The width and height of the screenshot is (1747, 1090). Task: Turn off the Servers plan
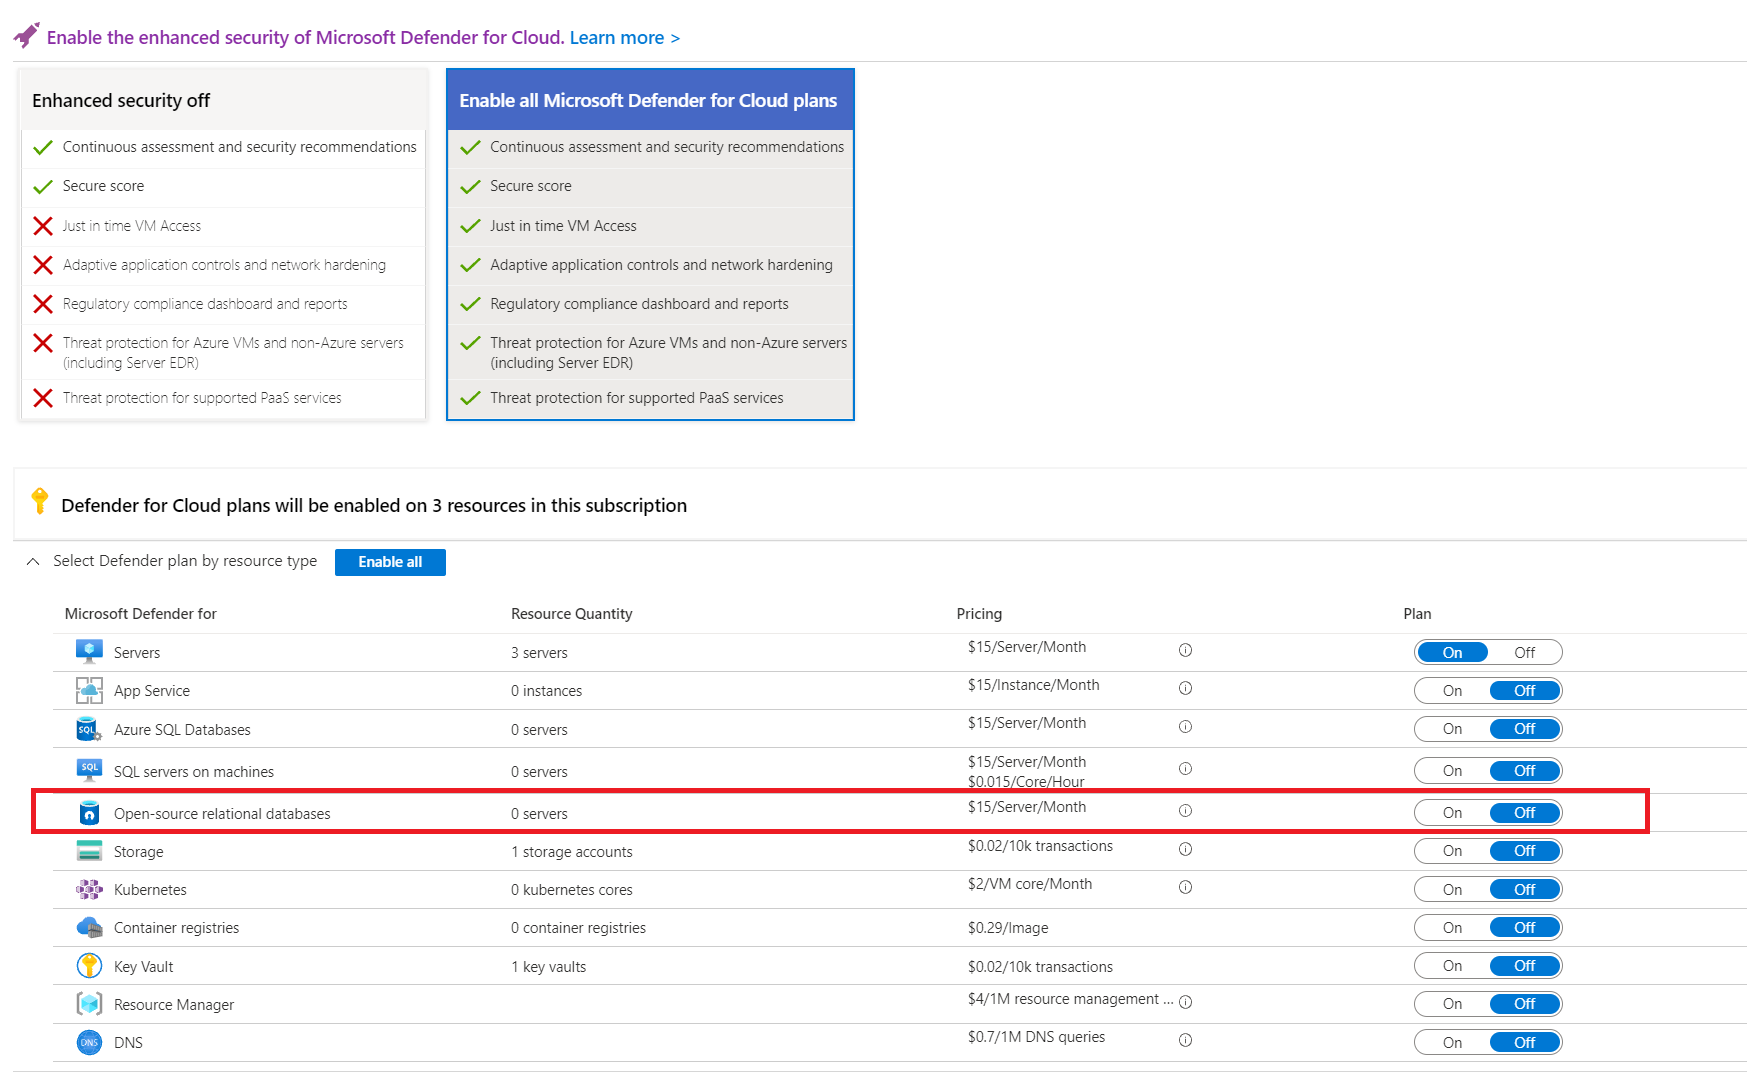[x=1524, y=651]
